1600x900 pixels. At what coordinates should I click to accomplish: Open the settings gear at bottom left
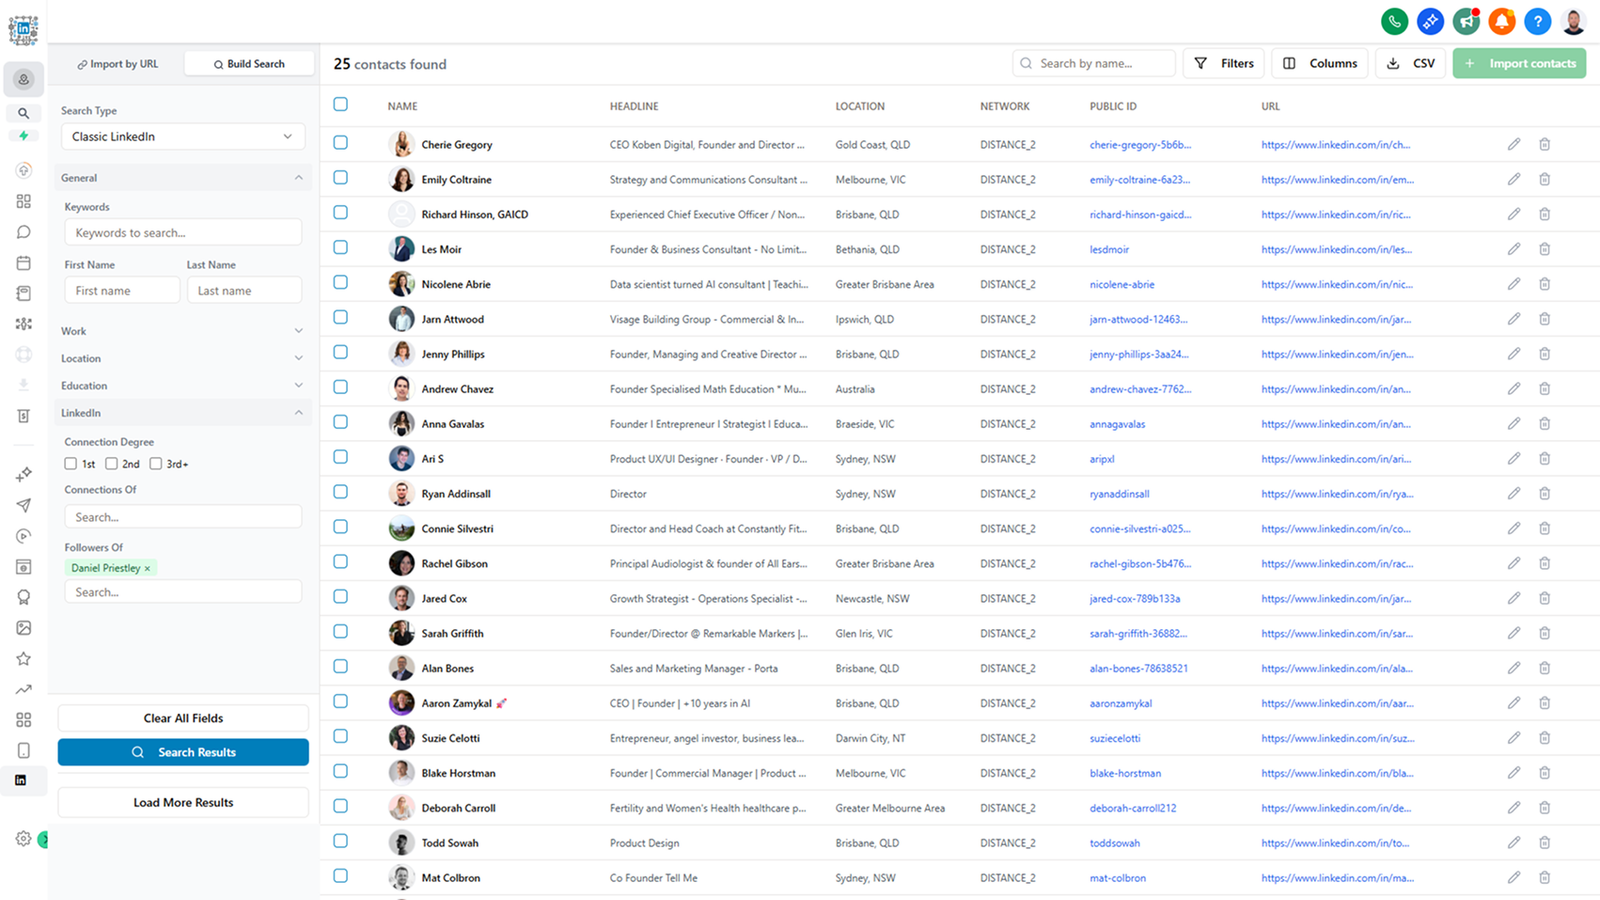click(x=23, y=840)
